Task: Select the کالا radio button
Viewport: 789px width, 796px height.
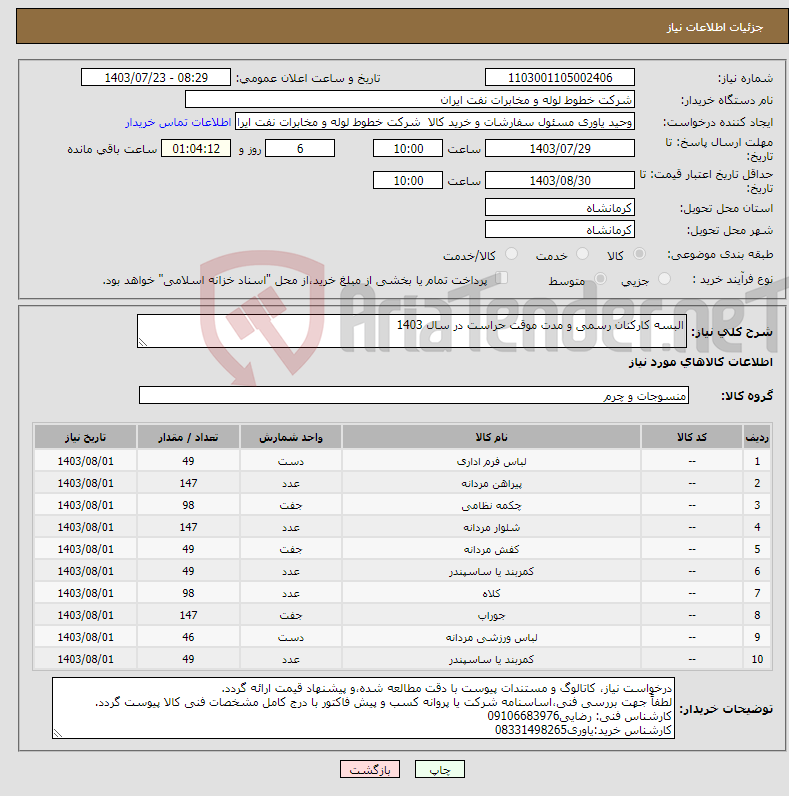Action: 639,254
